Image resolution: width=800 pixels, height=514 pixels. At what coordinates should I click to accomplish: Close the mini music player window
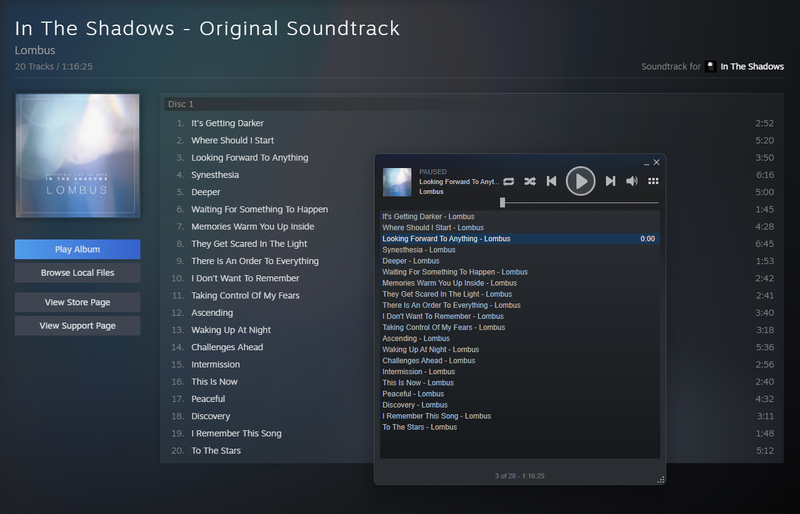(657, 161)
